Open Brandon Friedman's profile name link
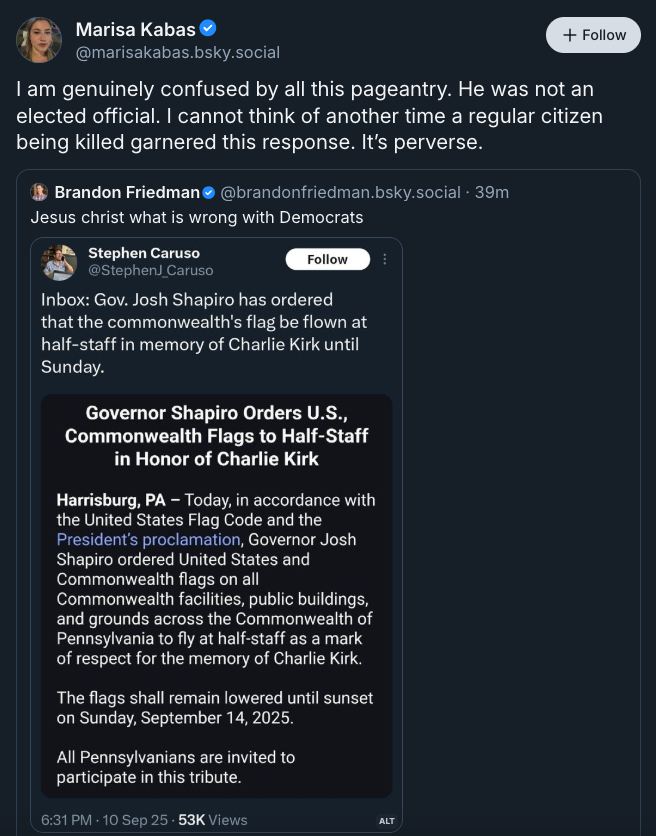This screenshot has width=656, height=836. (126, 192)
